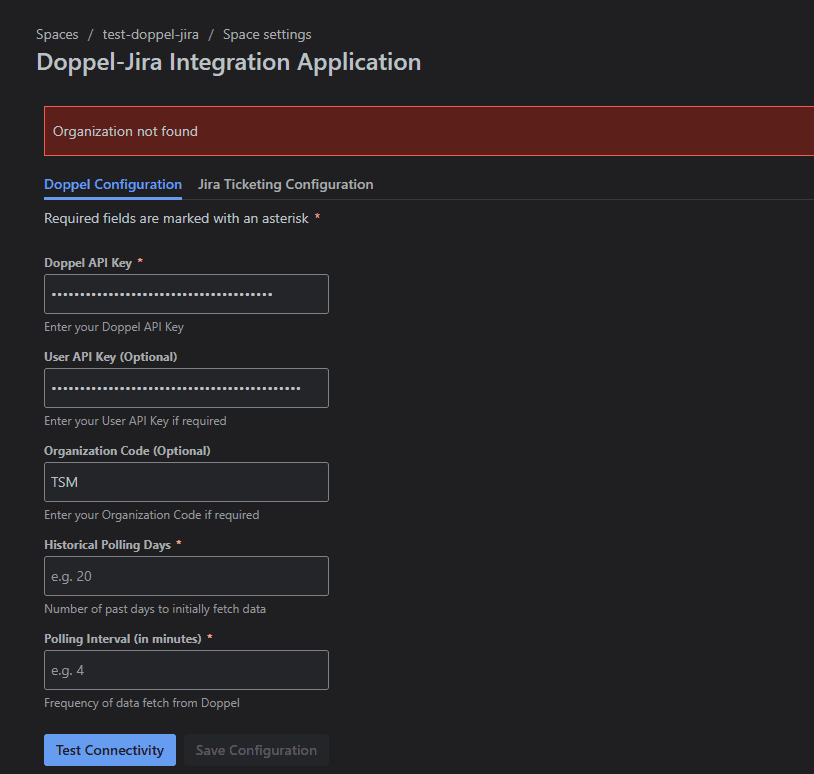Switch to the Jira Ticketing Configuration tab
The image size is (814, 774).
click(285, 184)
